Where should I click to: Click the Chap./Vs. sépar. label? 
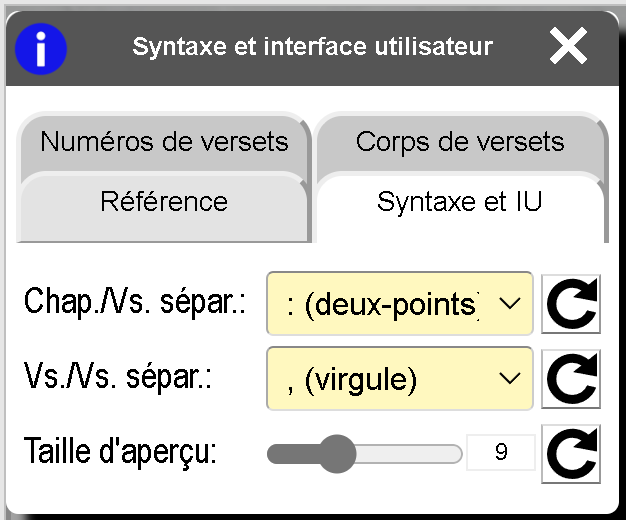(135, 304)
